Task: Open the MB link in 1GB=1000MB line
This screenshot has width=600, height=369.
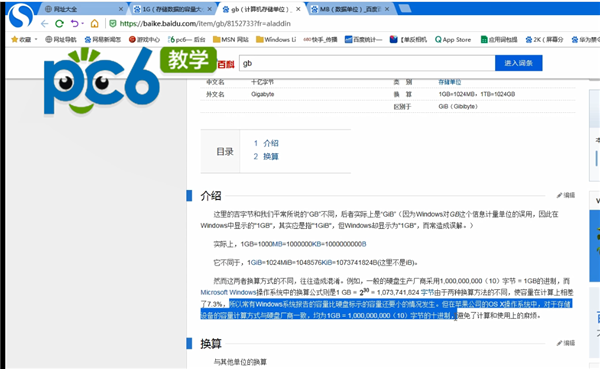Action: coord(277,244)
